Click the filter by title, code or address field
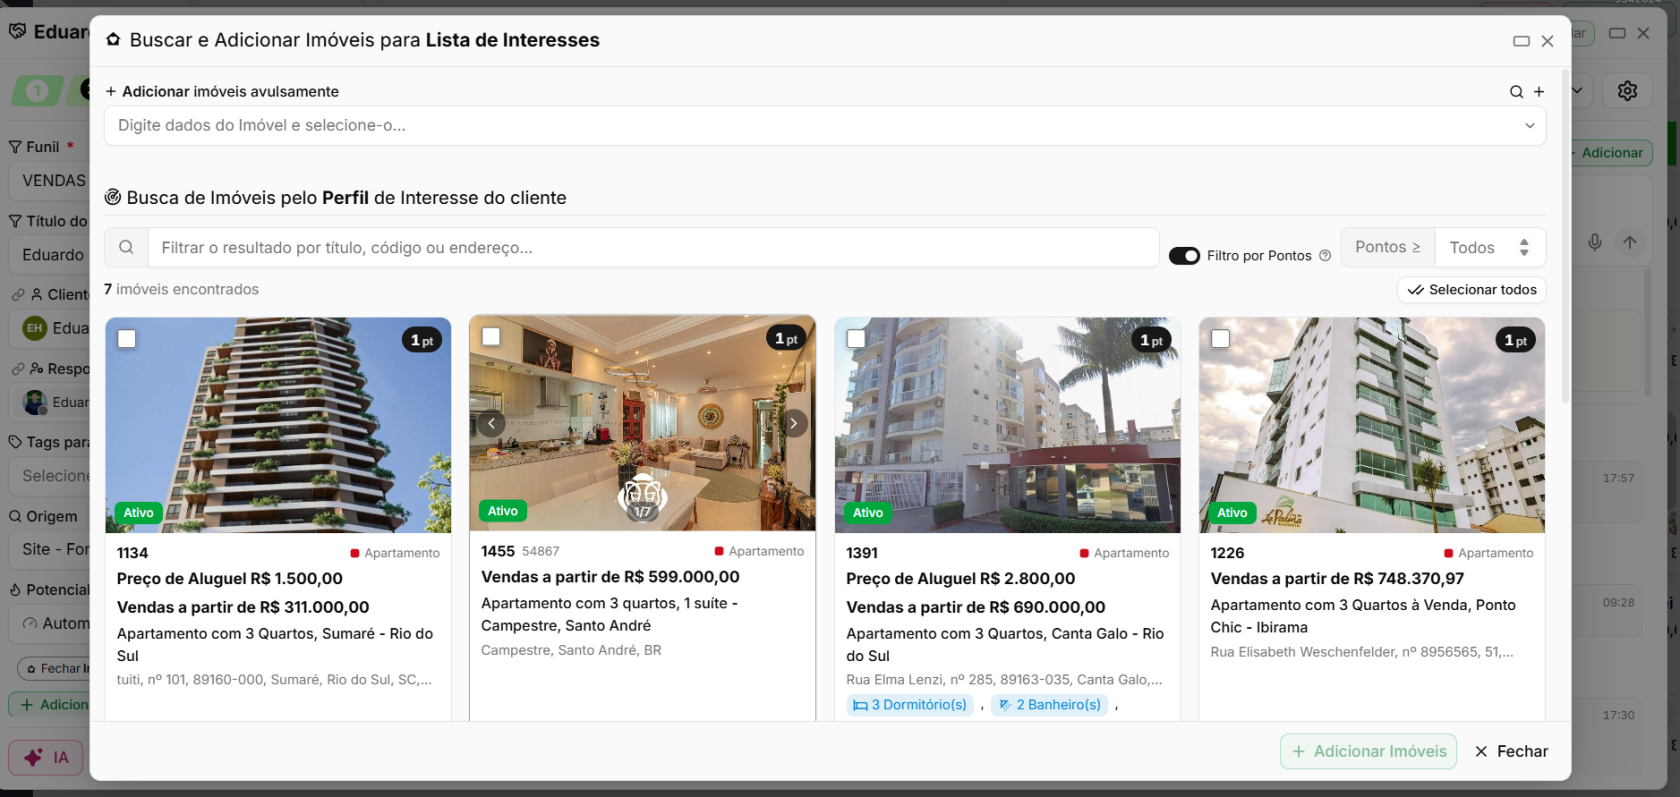 coord(653,247)
